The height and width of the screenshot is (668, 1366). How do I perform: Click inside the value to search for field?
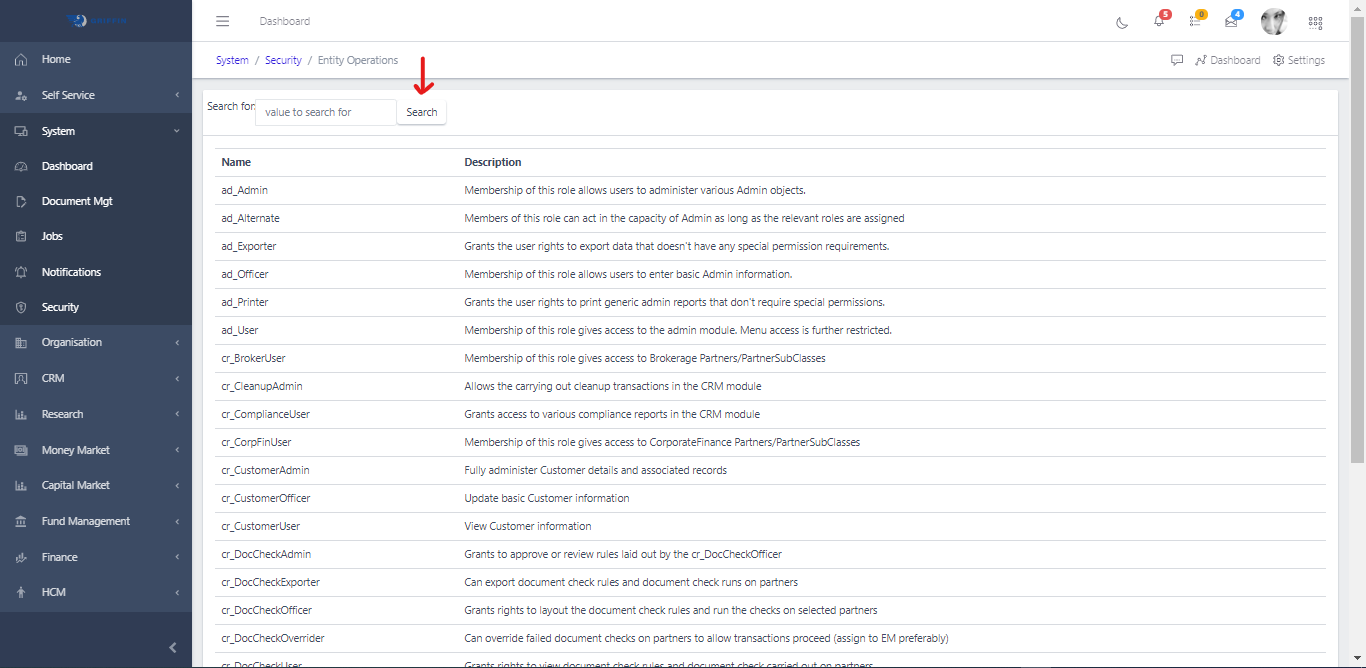click(x=325, y=111)
